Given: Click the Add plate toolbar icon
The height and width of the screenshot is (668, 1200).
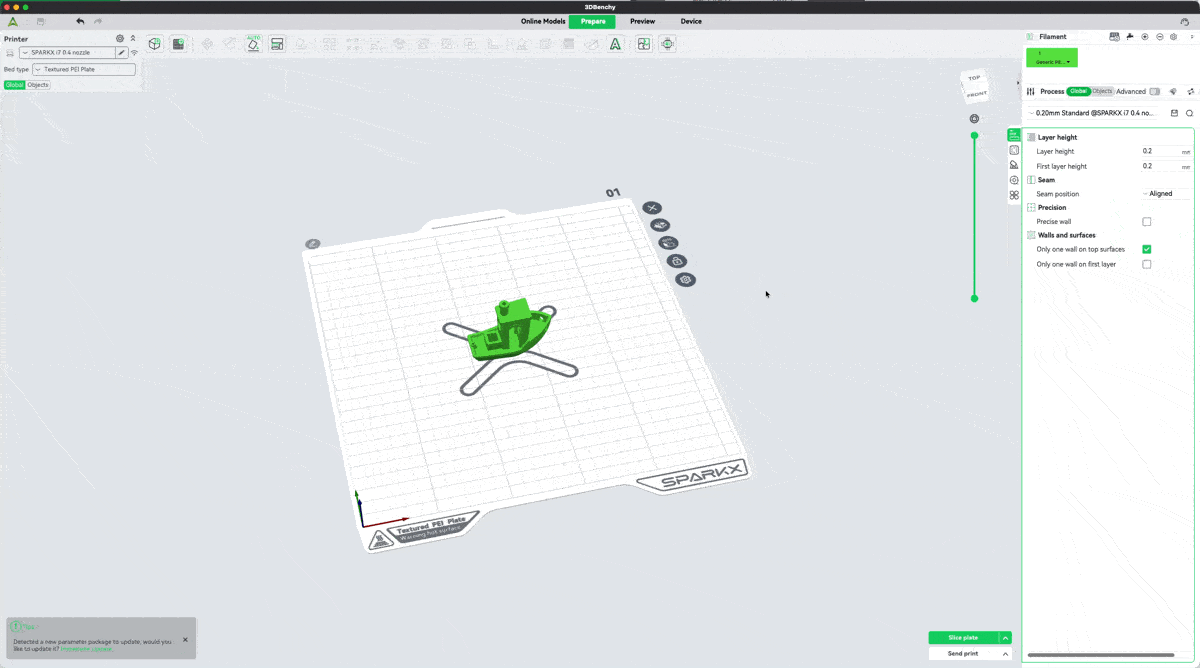Looking at the screenshot, I should [x=178, y=44].
